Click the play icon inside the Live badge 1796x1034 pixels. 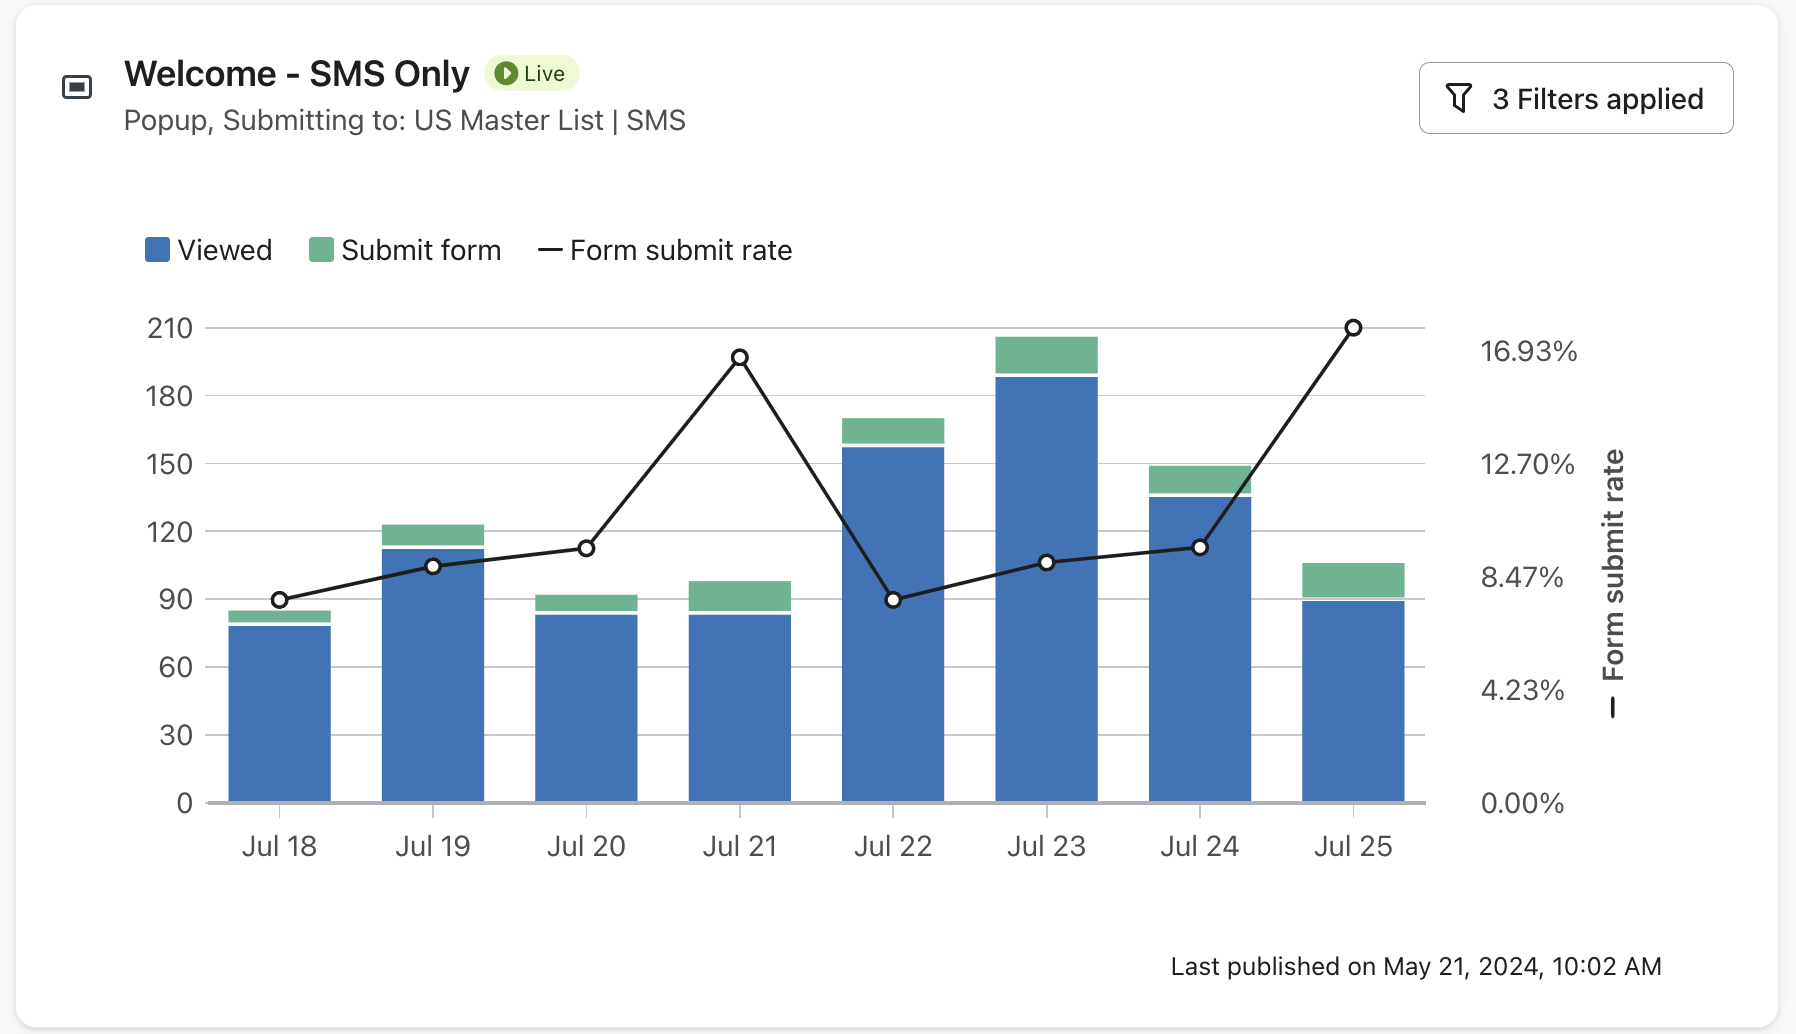[508, 72]
